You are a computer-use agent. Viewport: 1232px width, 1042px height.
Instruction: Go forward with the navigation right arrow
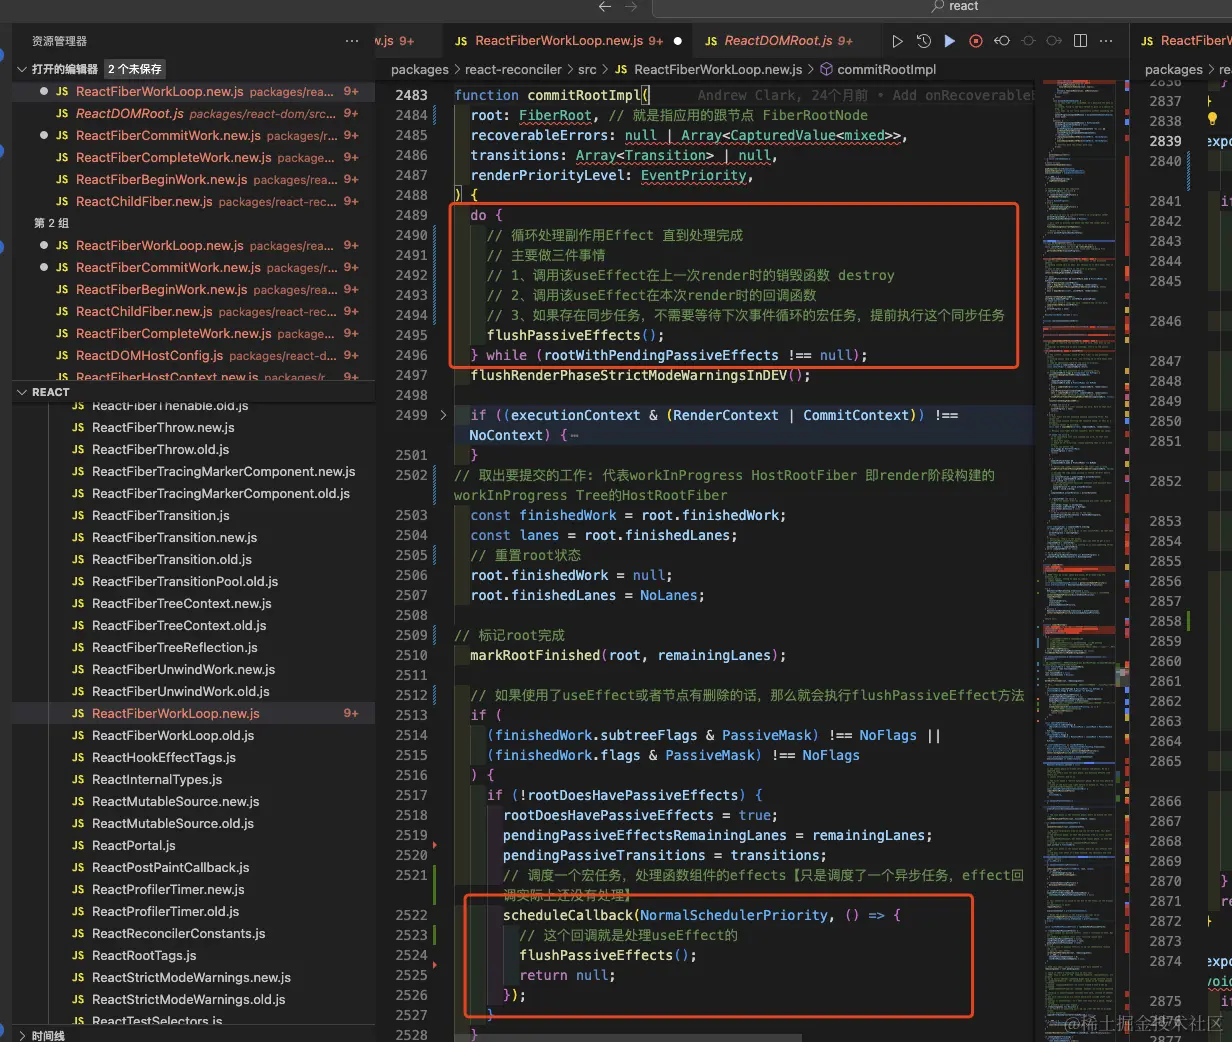[x=631, y=6]
